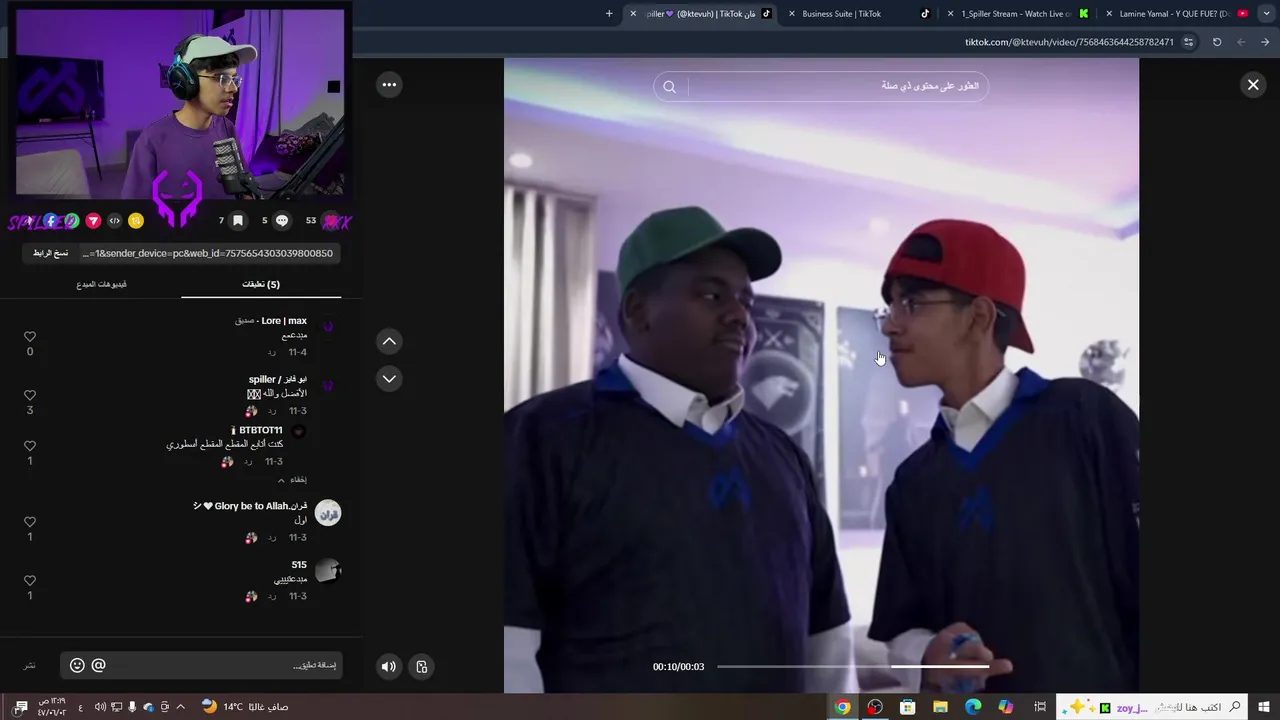Like the BTBTOT11 reply comment
Screen dimensions: 1280x720
(30, 446)
